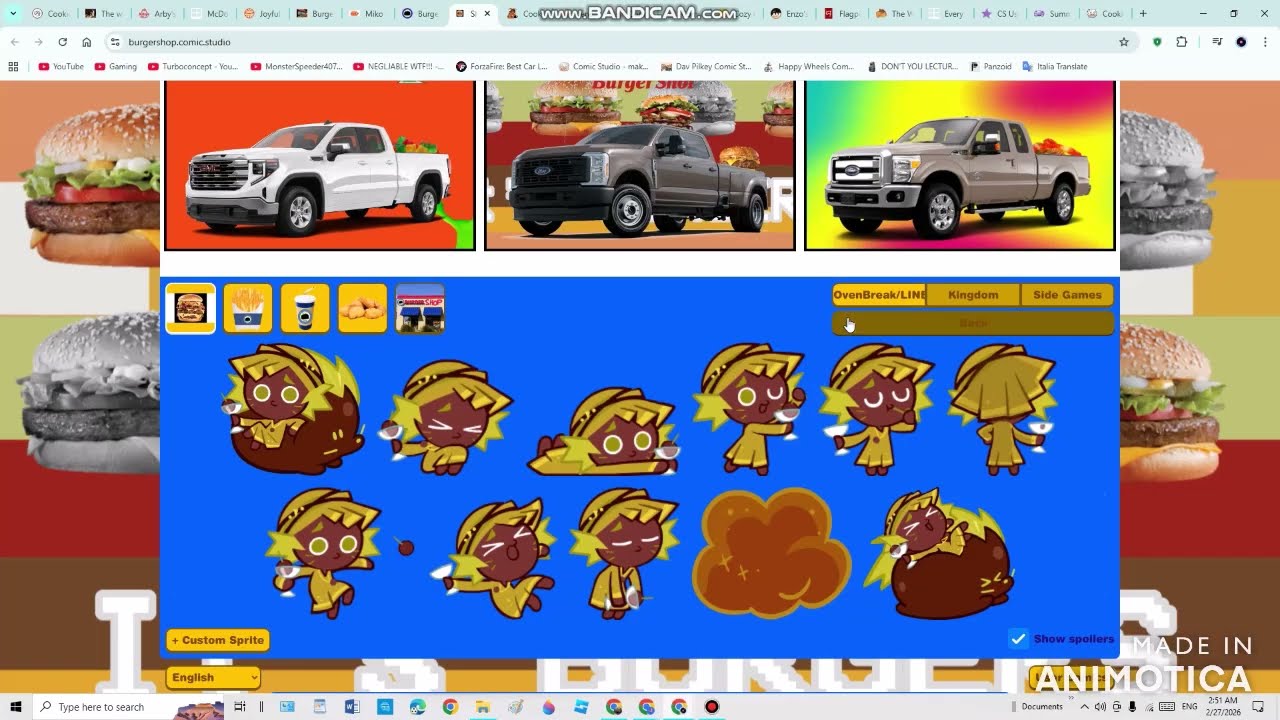Screen dimensions: 1280x720
Task: Select the soda cup category icon
Action: pos(305,308)
